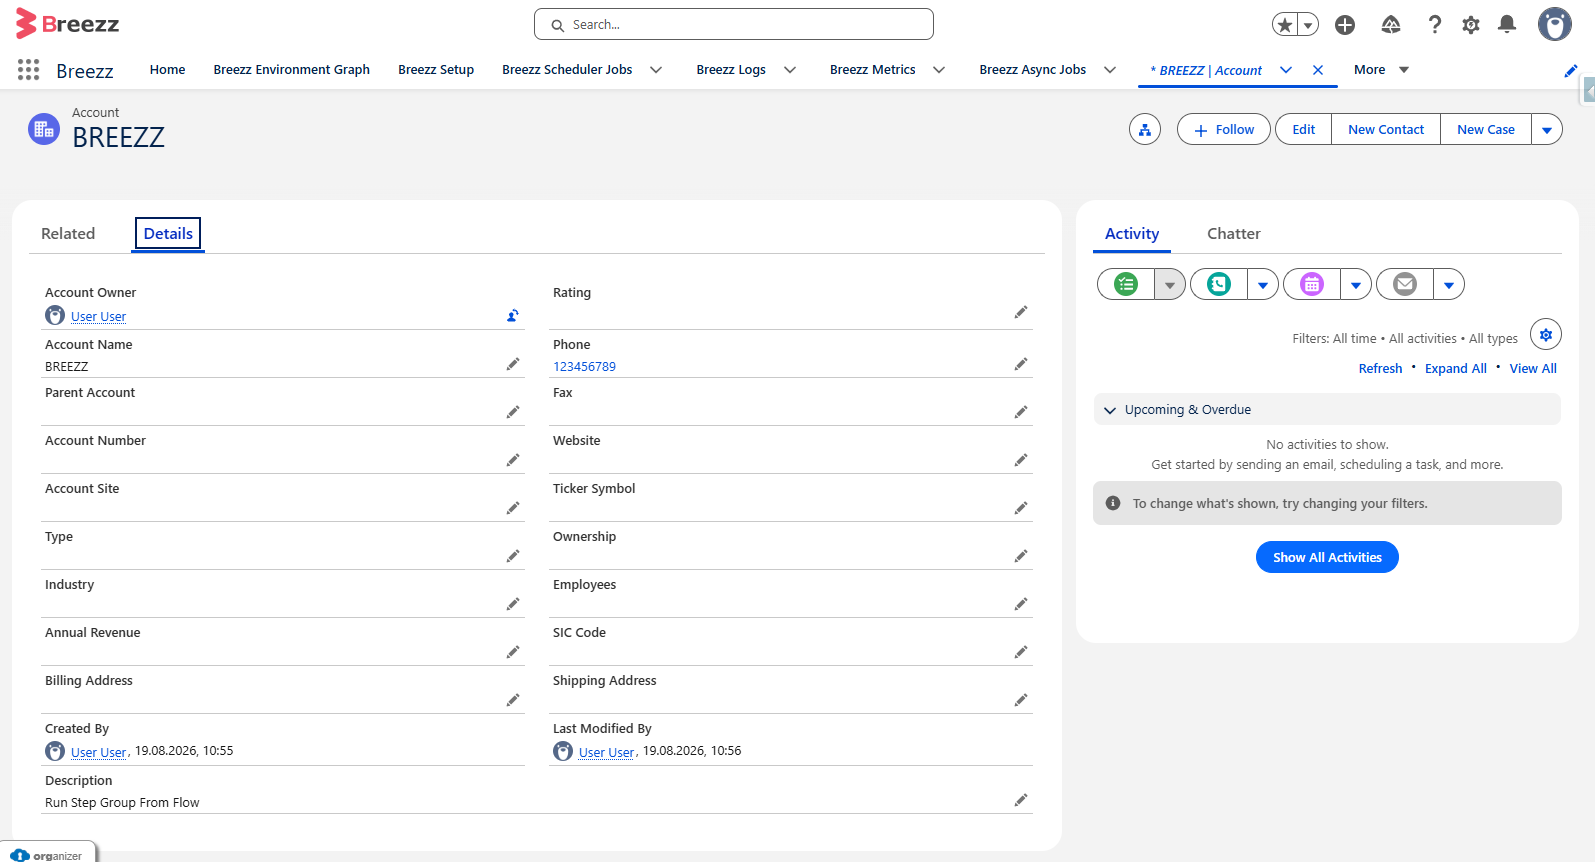1595x862 pixels.
Task: Edit the Rating field pencil
Action: point(1021,312)
